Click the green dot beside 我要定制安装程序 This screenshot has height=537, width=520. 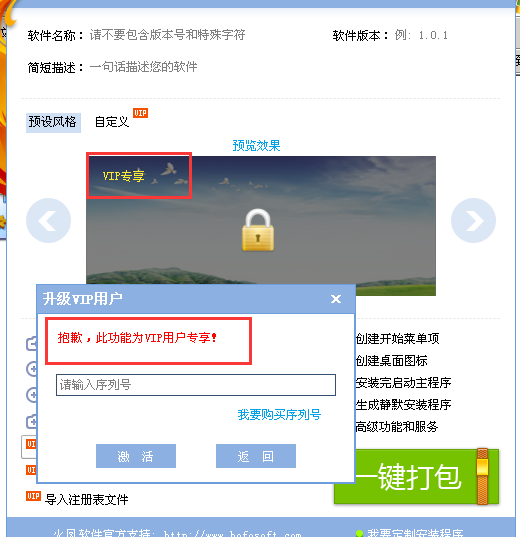[x=359, y=533]
